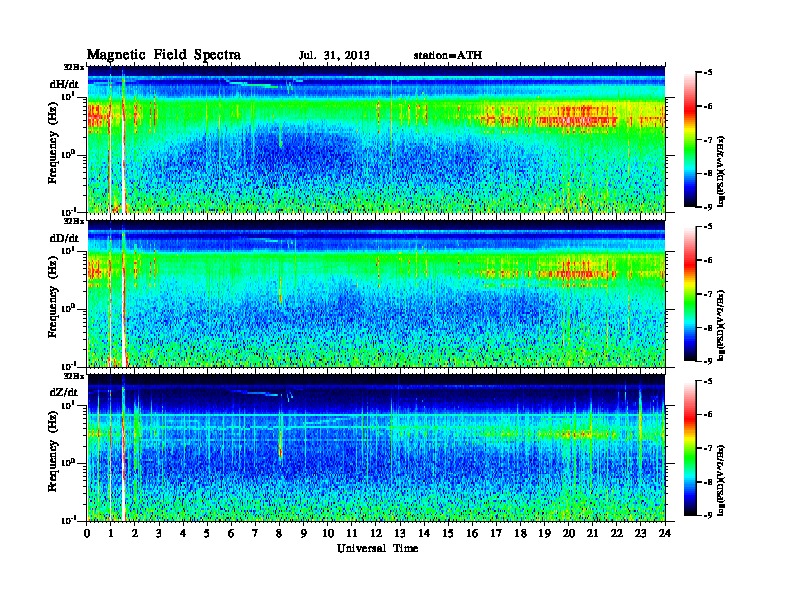Click hour '23' on the time axis
Viewport: 792px width, 612px height.
coord(640,533)
